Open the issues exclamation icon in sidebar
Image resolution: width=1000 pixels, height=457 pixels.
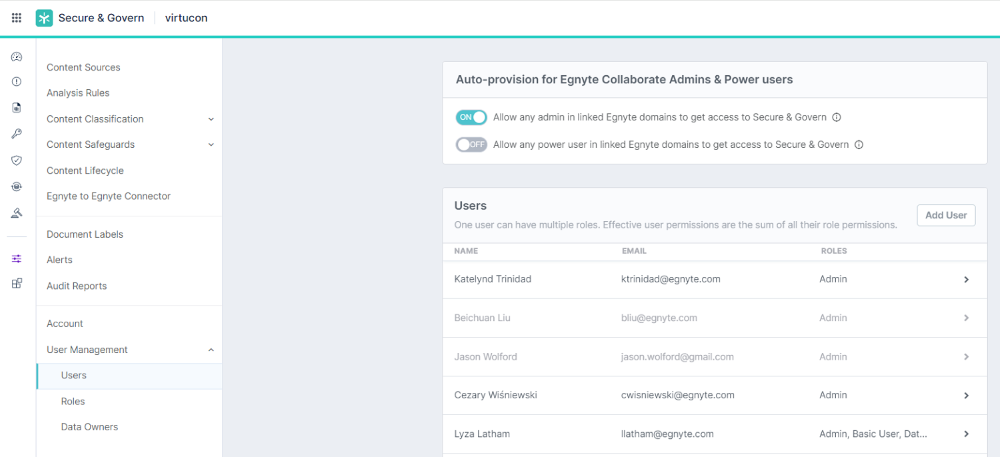point(17,82)
